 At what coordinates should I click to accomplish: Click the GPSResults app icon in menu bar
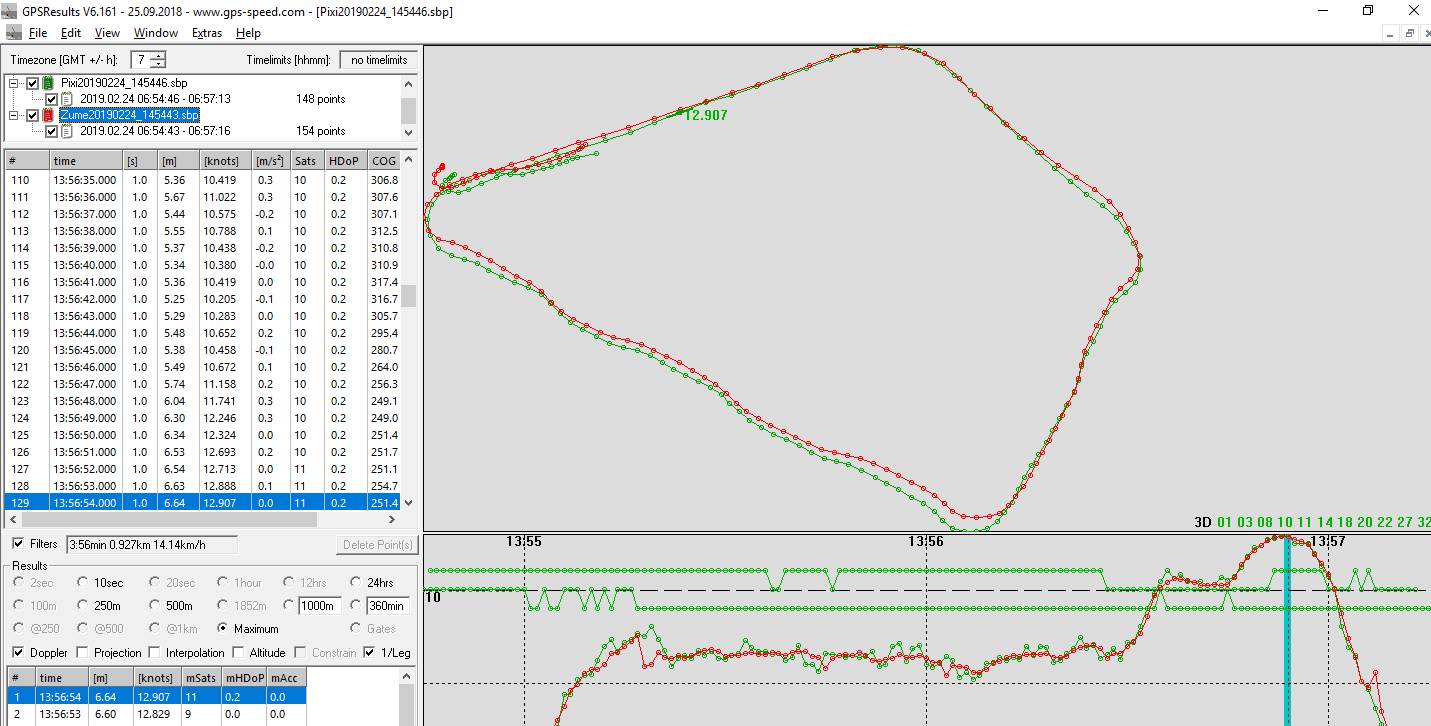[x=13, y=33]
